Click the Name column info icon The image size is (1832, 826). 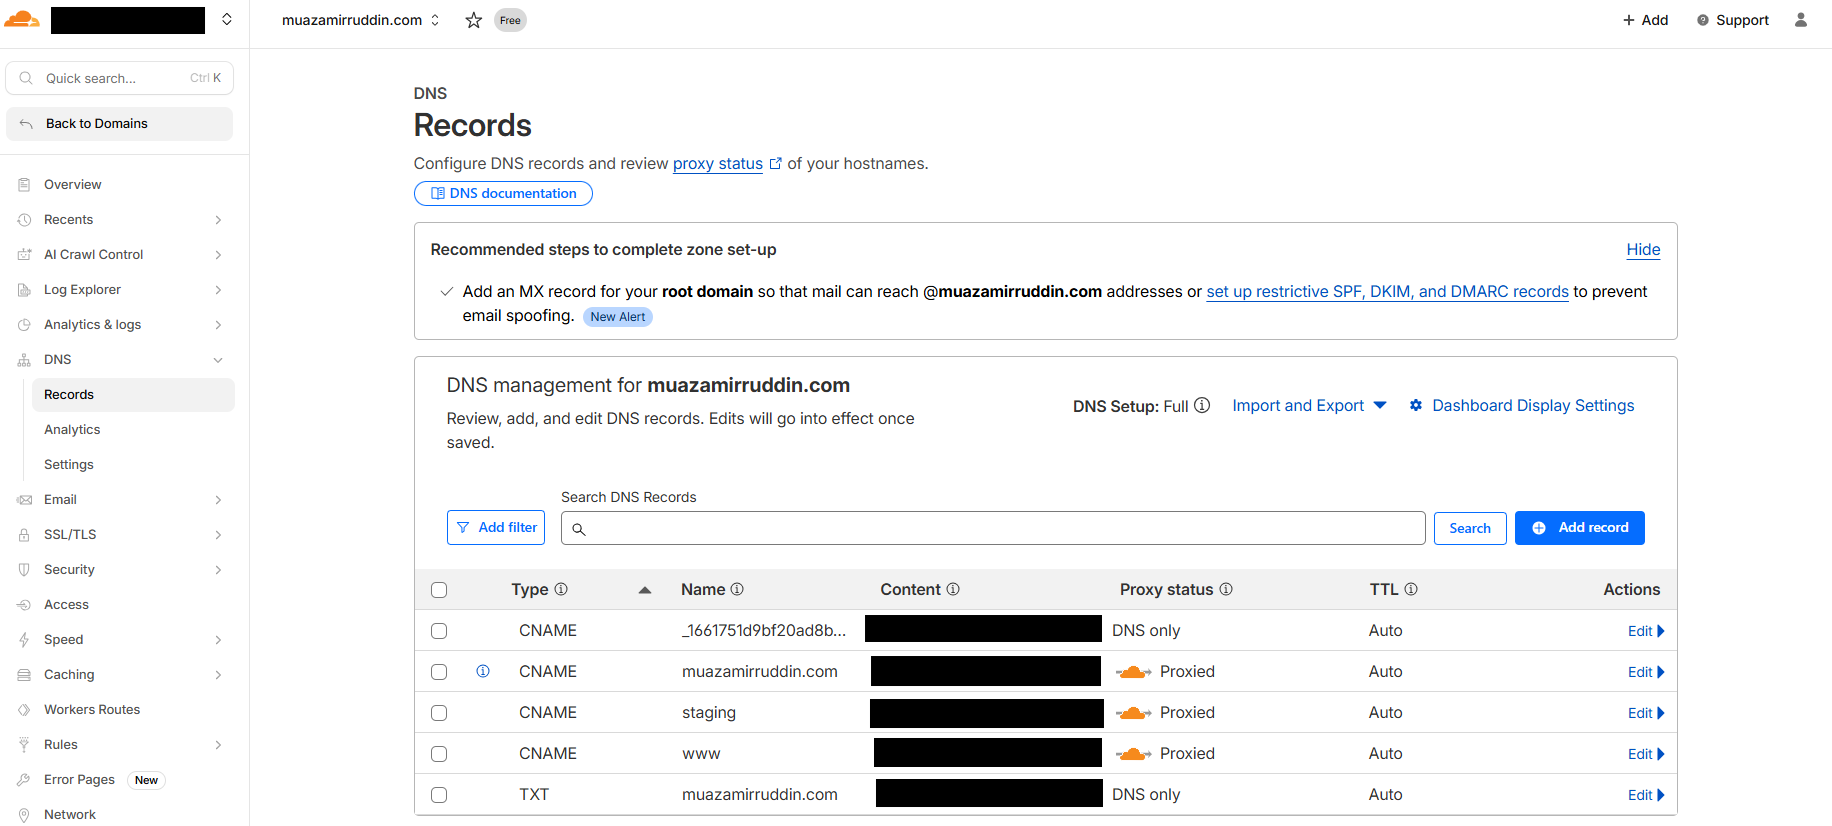(737, 589)
